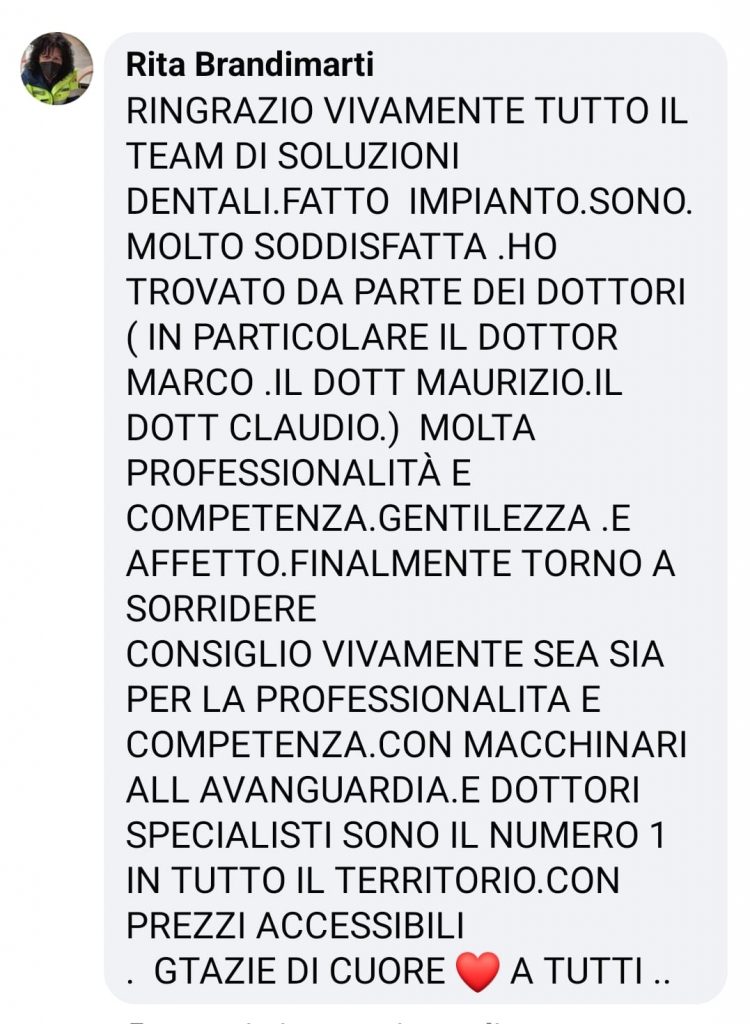Click the word SORRIDERE on its own line

(x=221, y=609)
